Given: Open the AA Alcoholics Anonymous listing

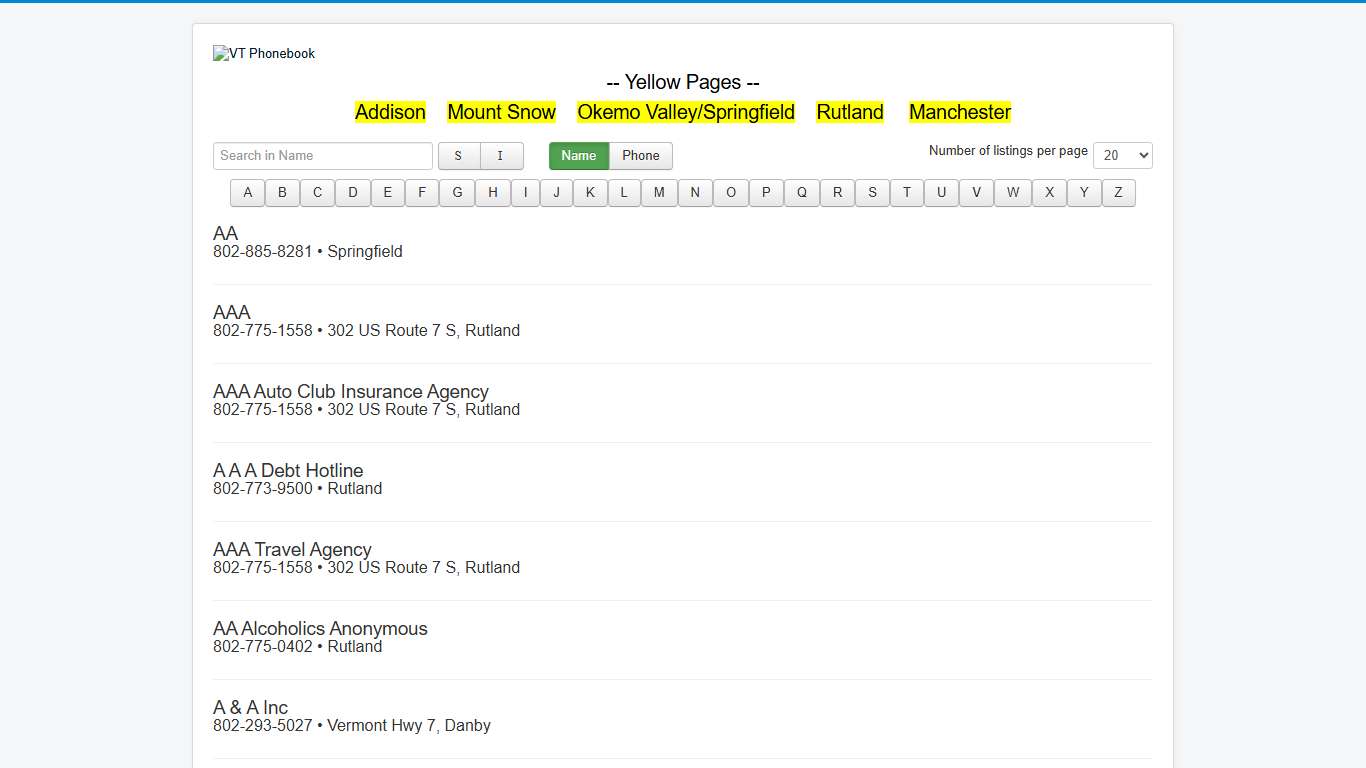Looking at the screenshot, I should click(x=320, y=629).
